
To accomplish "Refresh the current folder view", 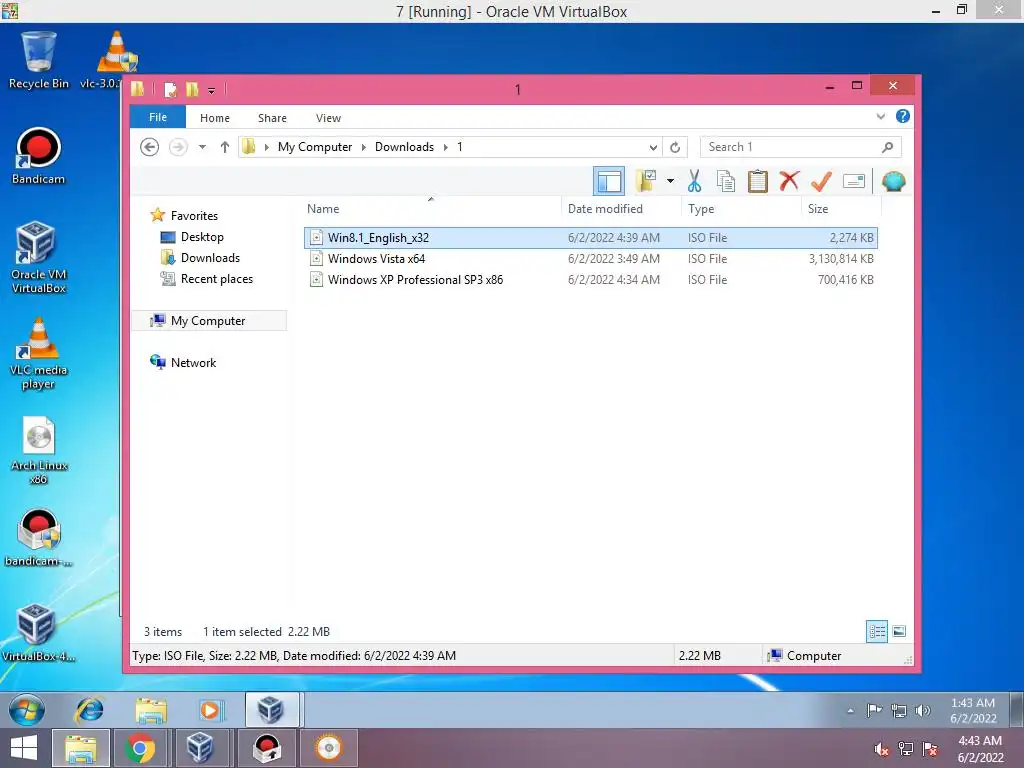I will (675, 147).
